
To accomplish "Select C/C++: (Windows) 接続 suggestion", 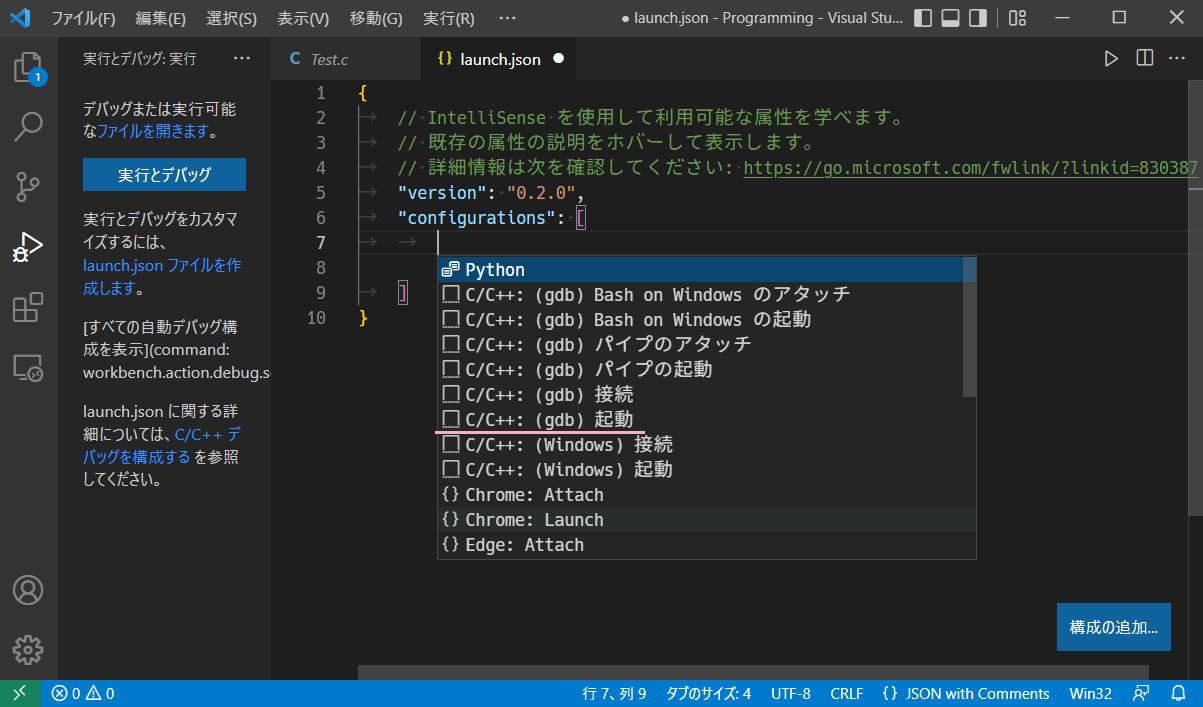I will [700, 445].
